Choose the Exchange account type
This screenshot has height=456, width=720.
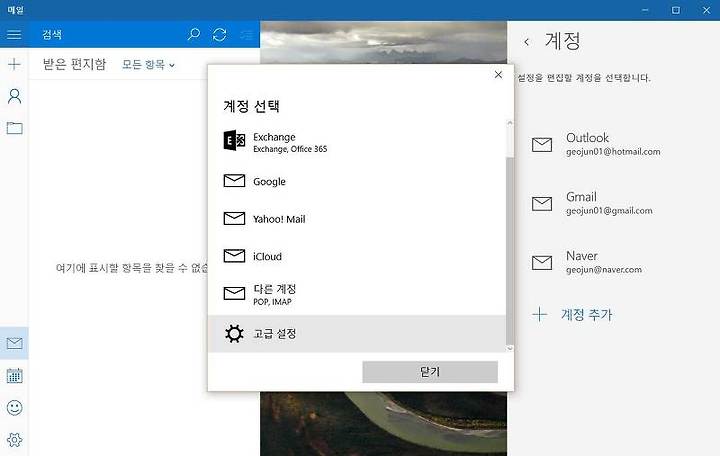(357, 142)
